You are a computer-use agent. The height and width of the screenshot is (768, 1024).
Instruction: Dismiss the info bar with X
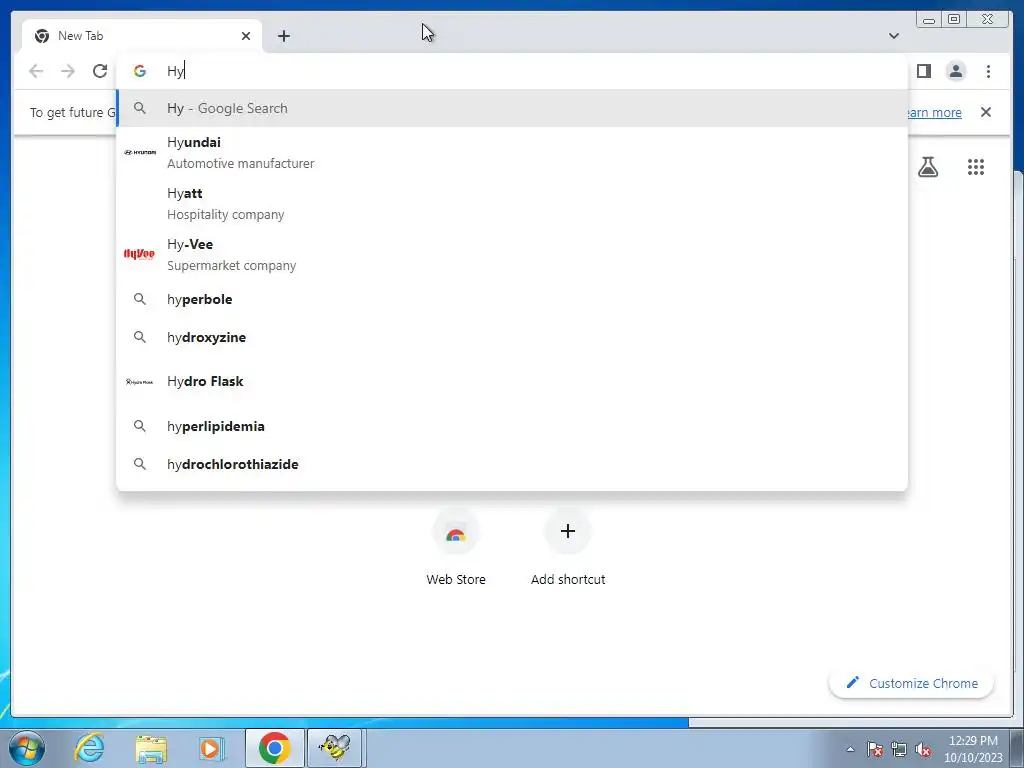[986, 112]
